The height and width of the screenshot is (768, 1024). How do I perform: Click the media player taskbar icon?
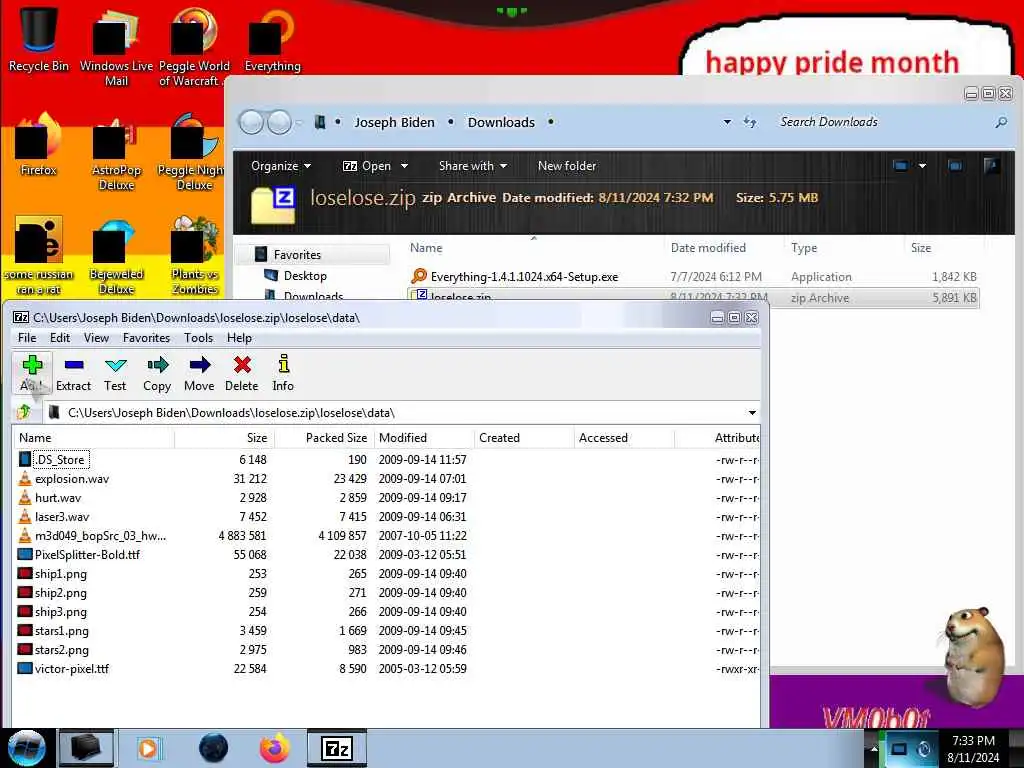click(148, 748)
